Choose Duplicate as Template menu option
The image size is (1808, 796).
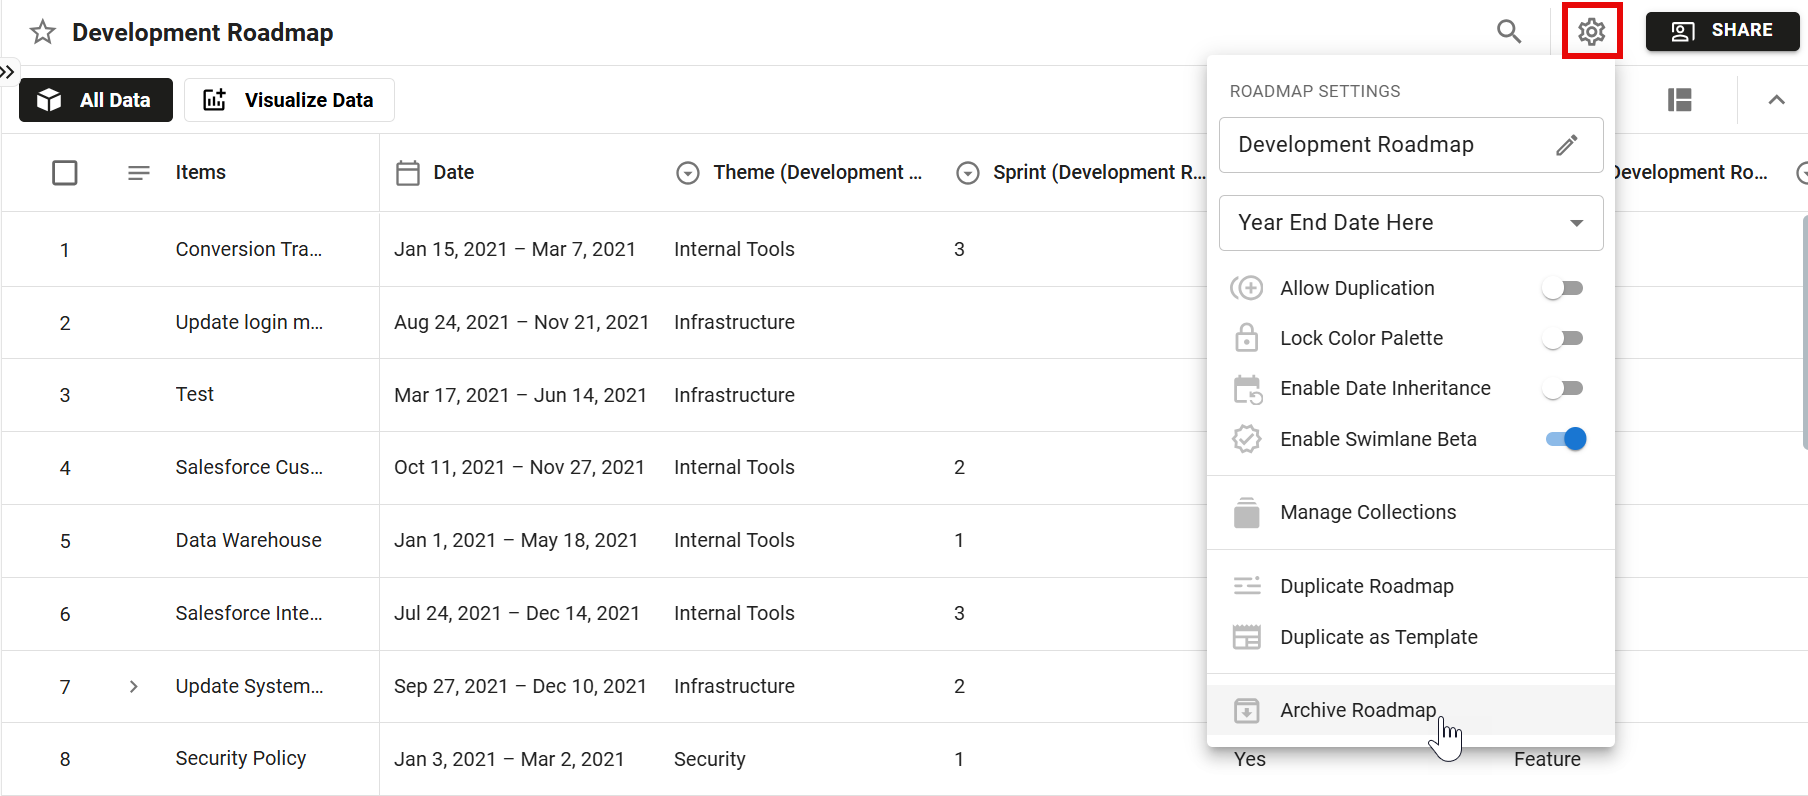click(x=1378, y=637)
